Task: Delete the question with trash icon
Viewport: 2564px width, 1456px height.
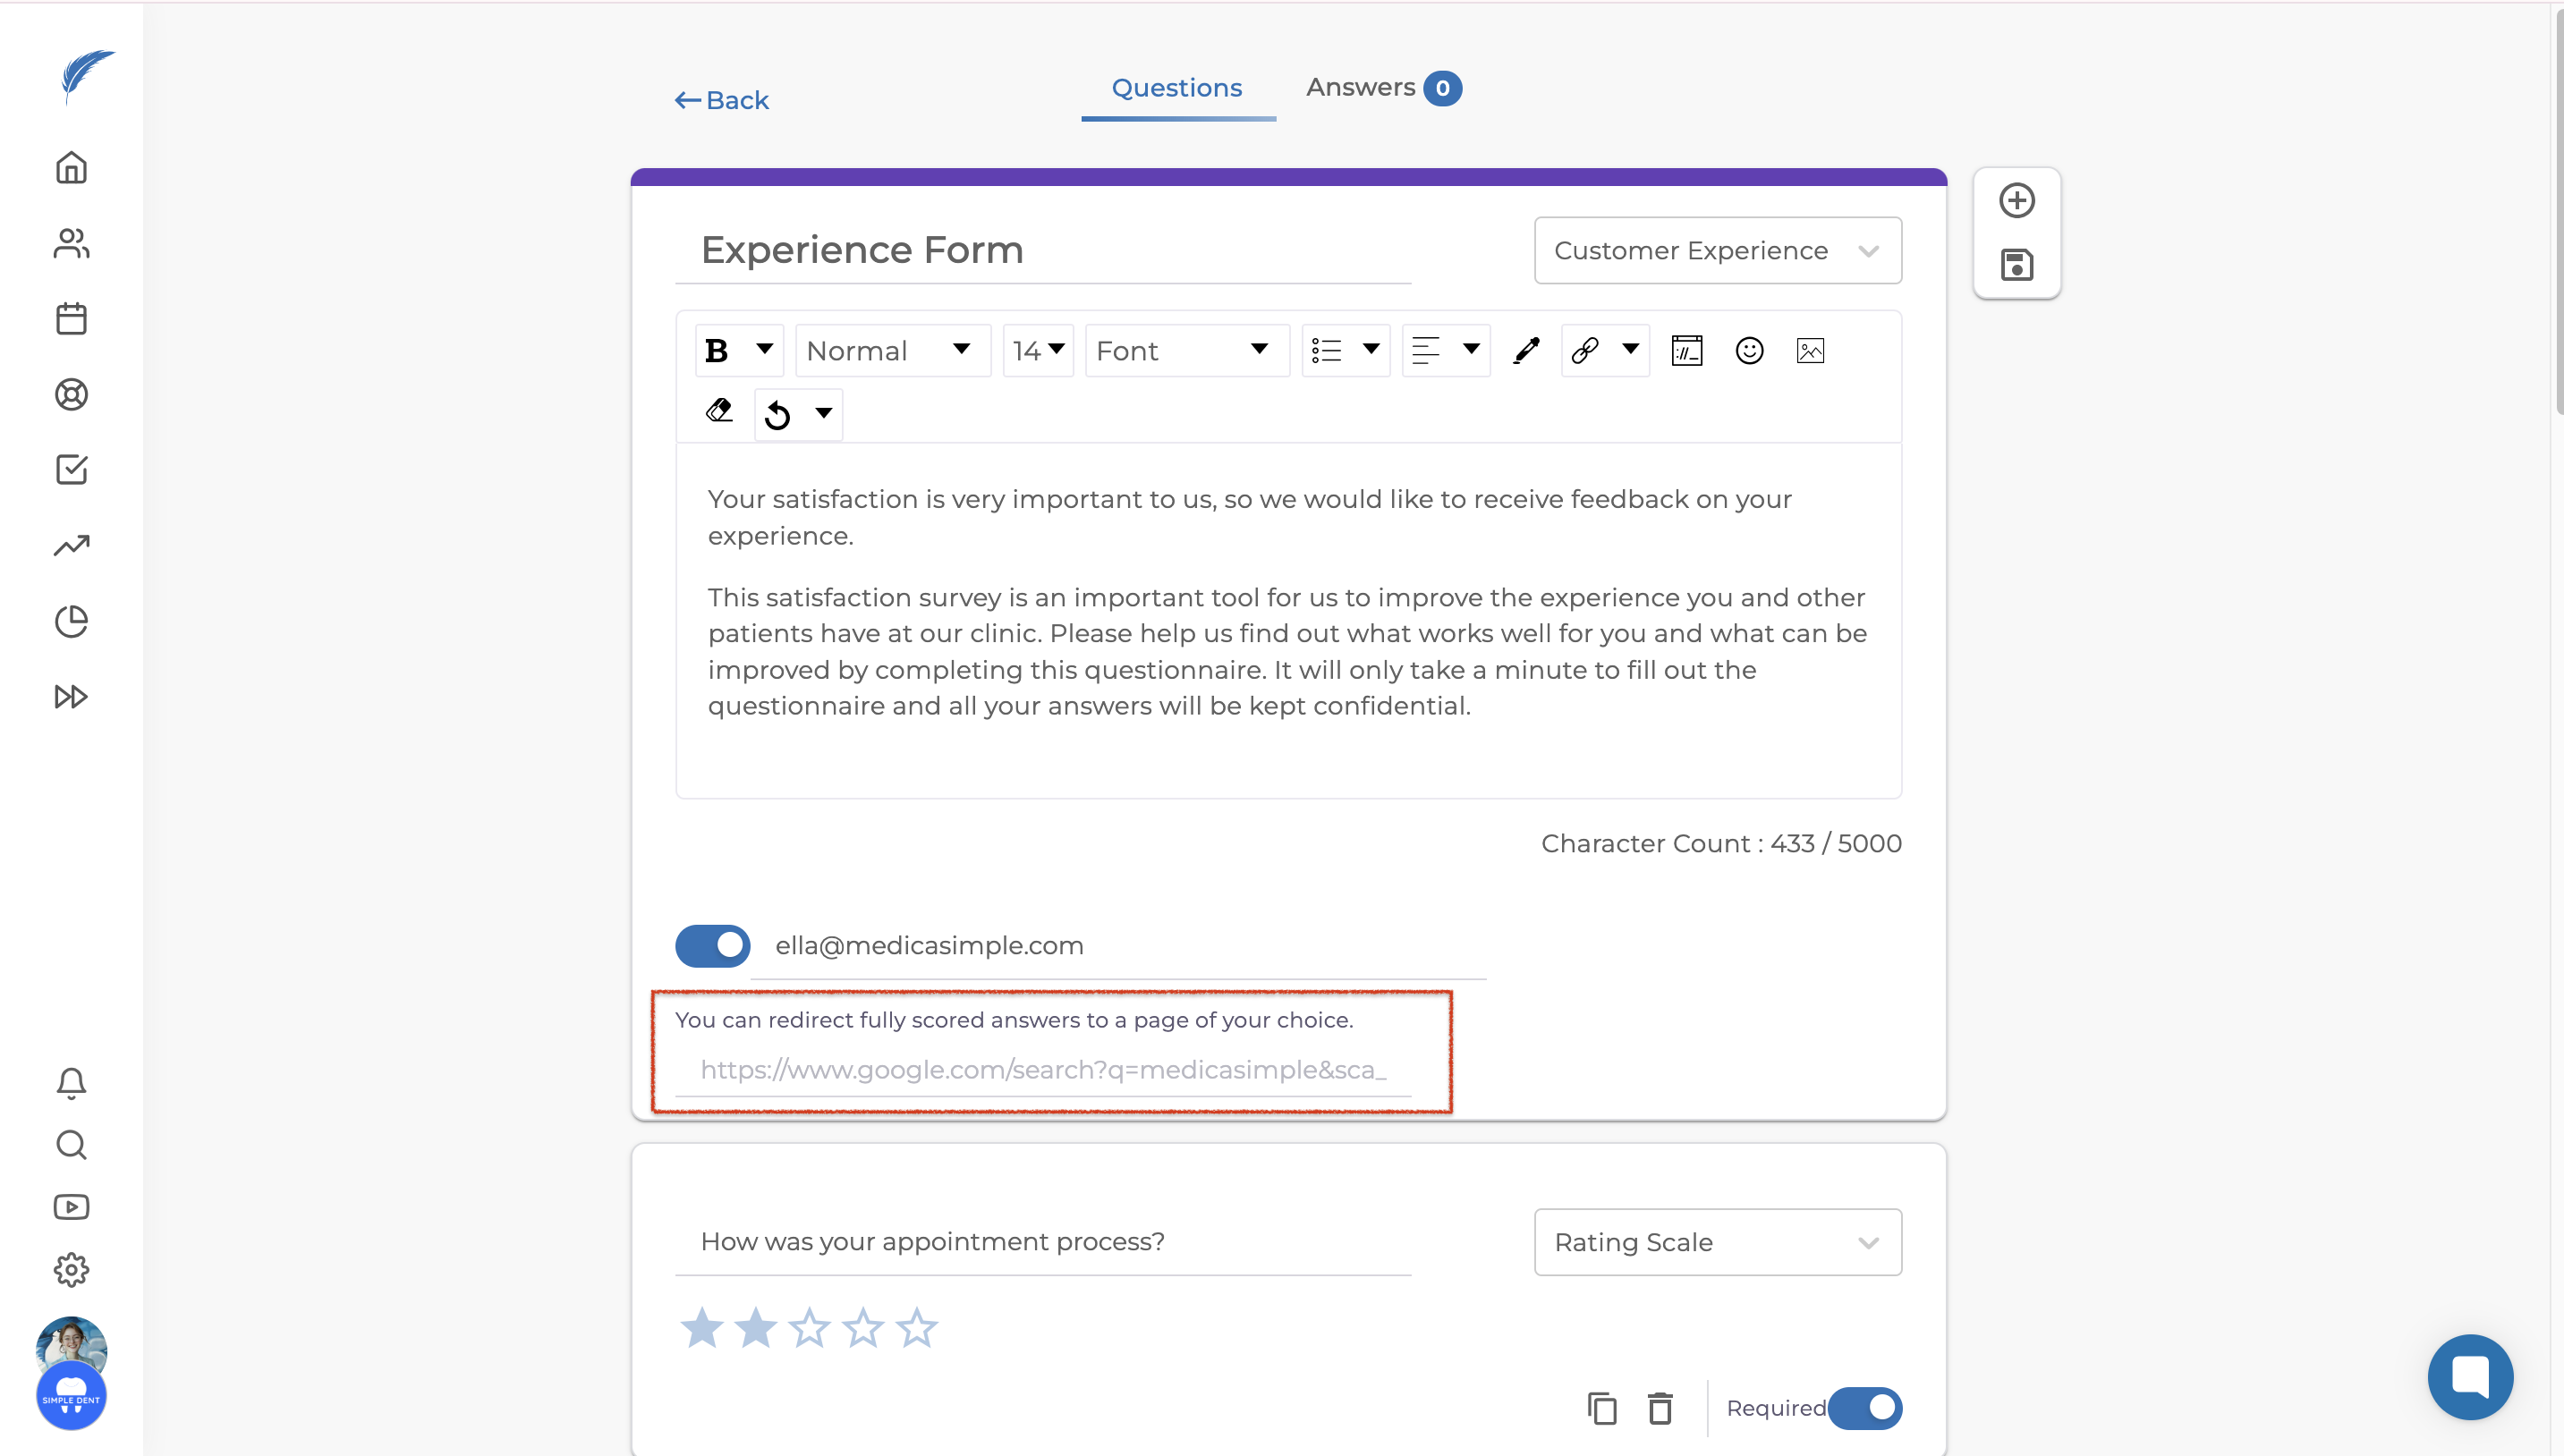Action: pyautogui.click(x=1660, y=1408)
